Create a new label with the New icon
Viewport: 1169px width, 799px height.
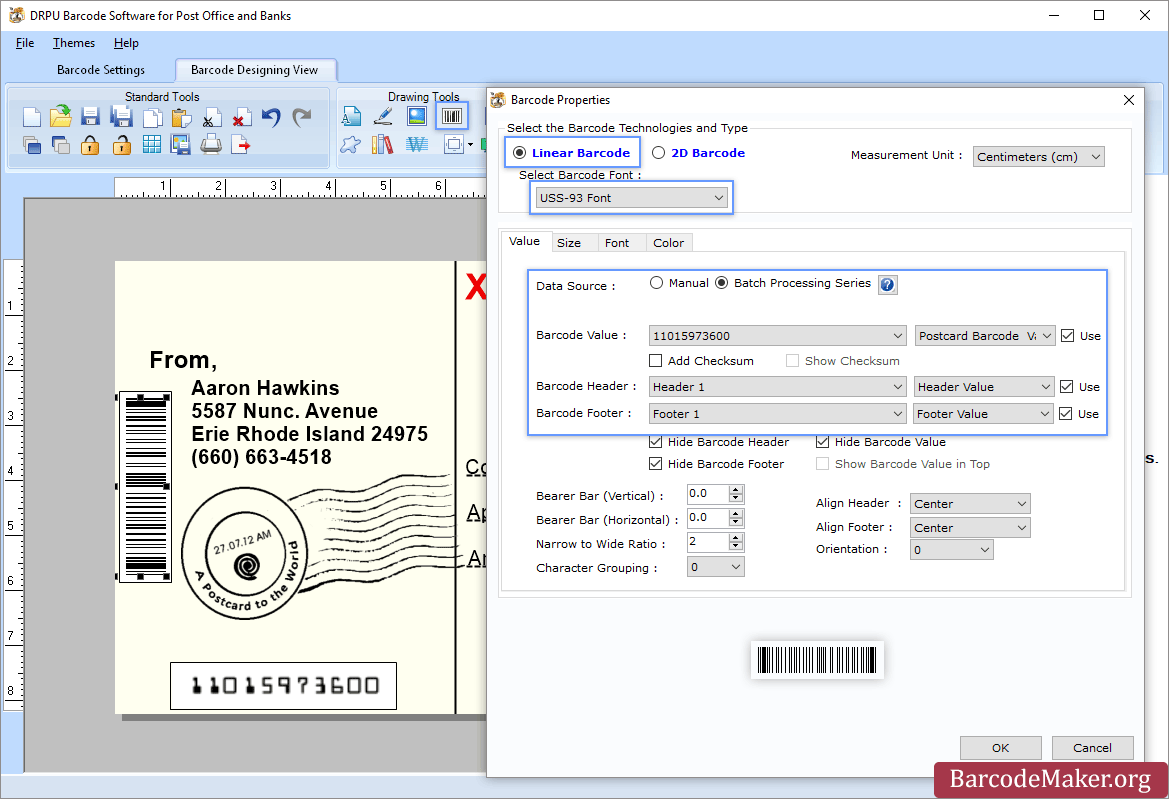point(31,117)
